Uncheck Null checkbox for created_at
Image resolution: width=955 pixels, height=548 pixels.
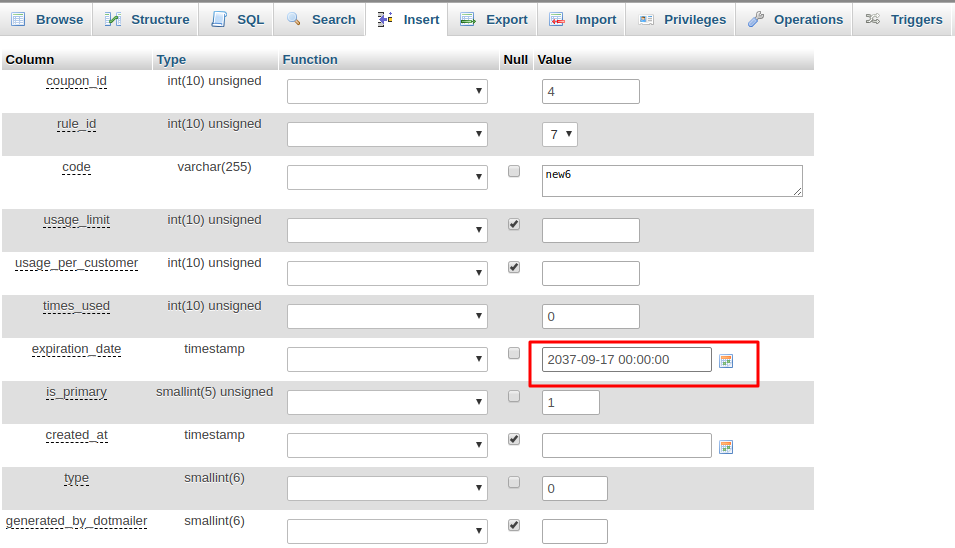pos(514,439)
